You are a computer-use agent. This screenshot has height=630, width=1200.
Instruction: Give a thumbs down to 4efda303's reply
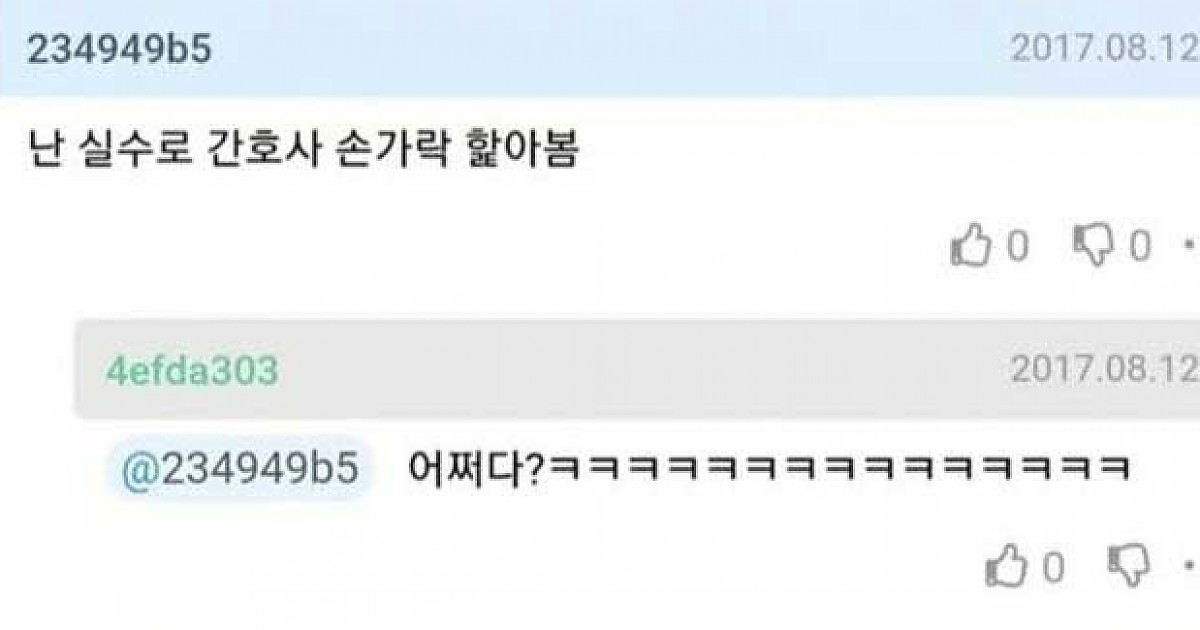click(1130, 566)
